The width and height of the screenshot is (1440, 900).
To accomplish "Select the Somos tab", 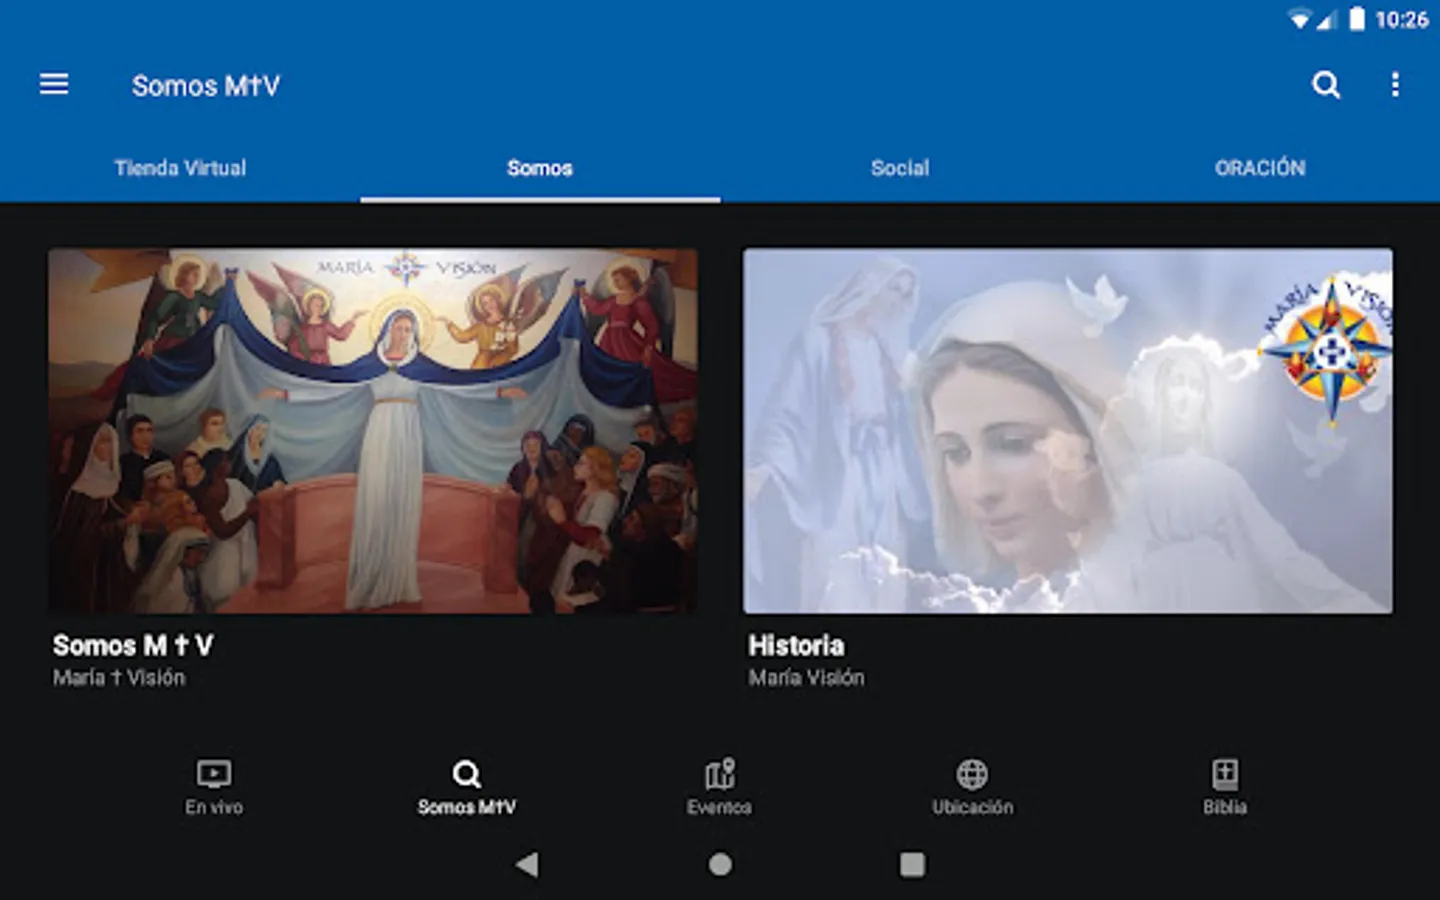I will (x=540, y=168).
